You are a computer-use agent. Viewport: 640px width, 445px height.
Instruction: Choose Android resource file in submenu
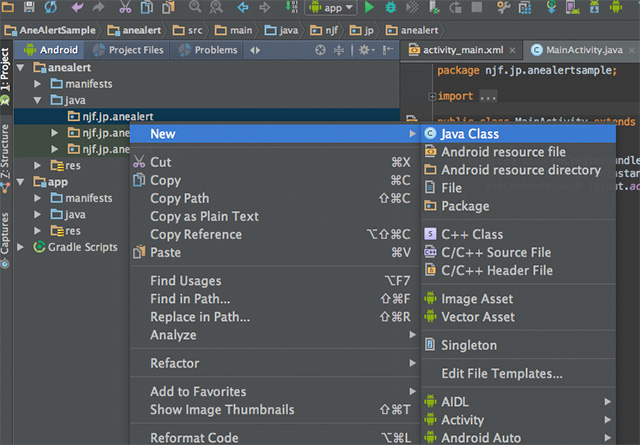tap(518, 152)
